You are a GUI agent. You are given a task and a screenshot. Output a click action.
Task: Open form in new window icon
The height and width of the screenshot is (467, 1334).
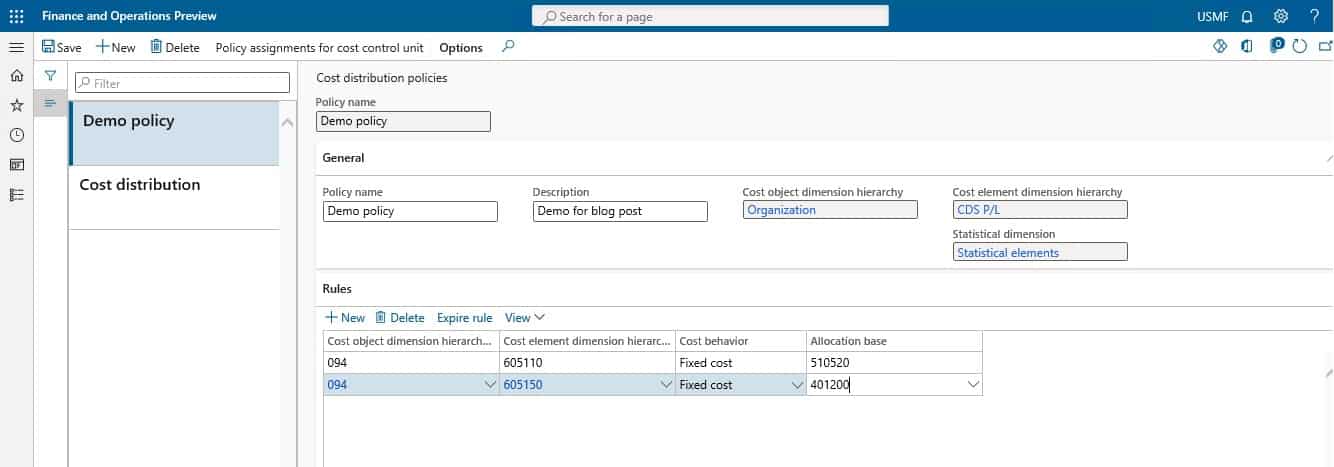pos(1326,46)
